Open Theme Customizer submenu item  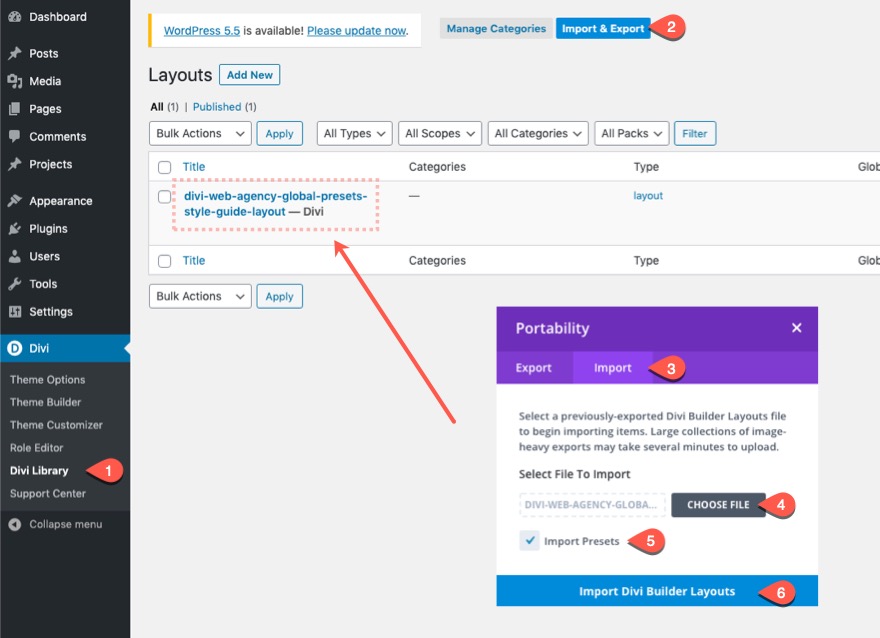pyautogui.click(x=56, y=425)
